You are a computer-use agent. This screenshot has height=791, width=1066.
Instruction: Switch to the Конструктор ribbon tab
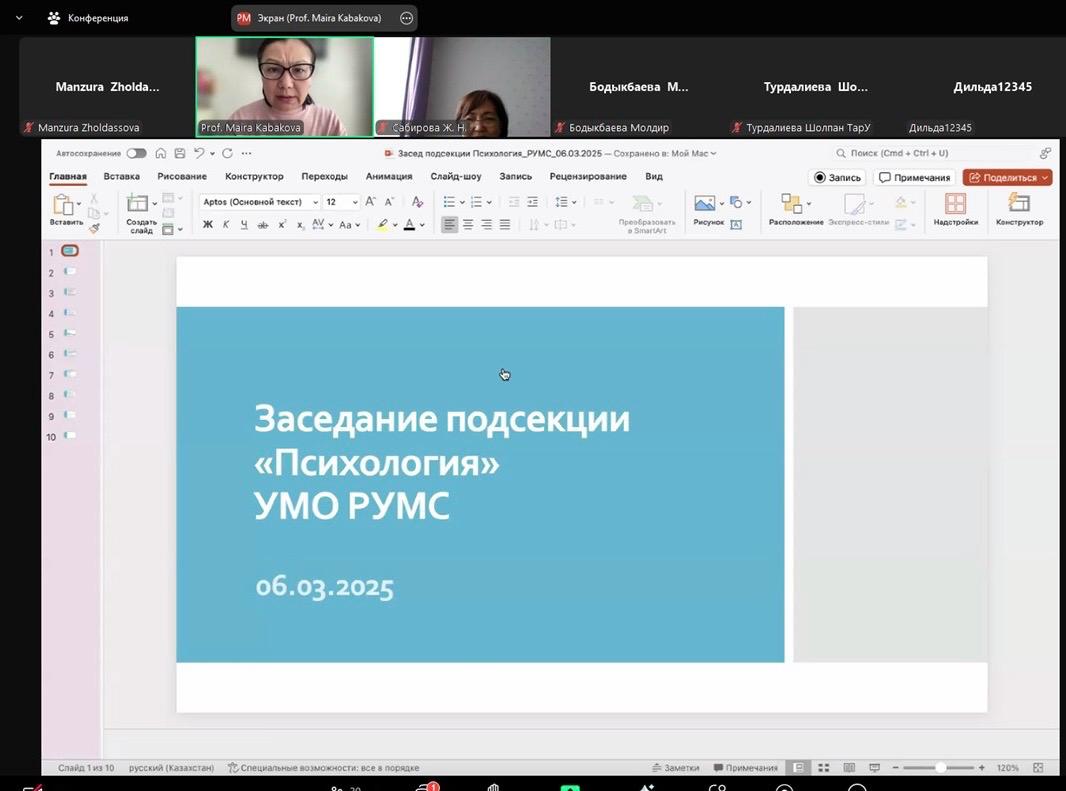pos(254,176)
